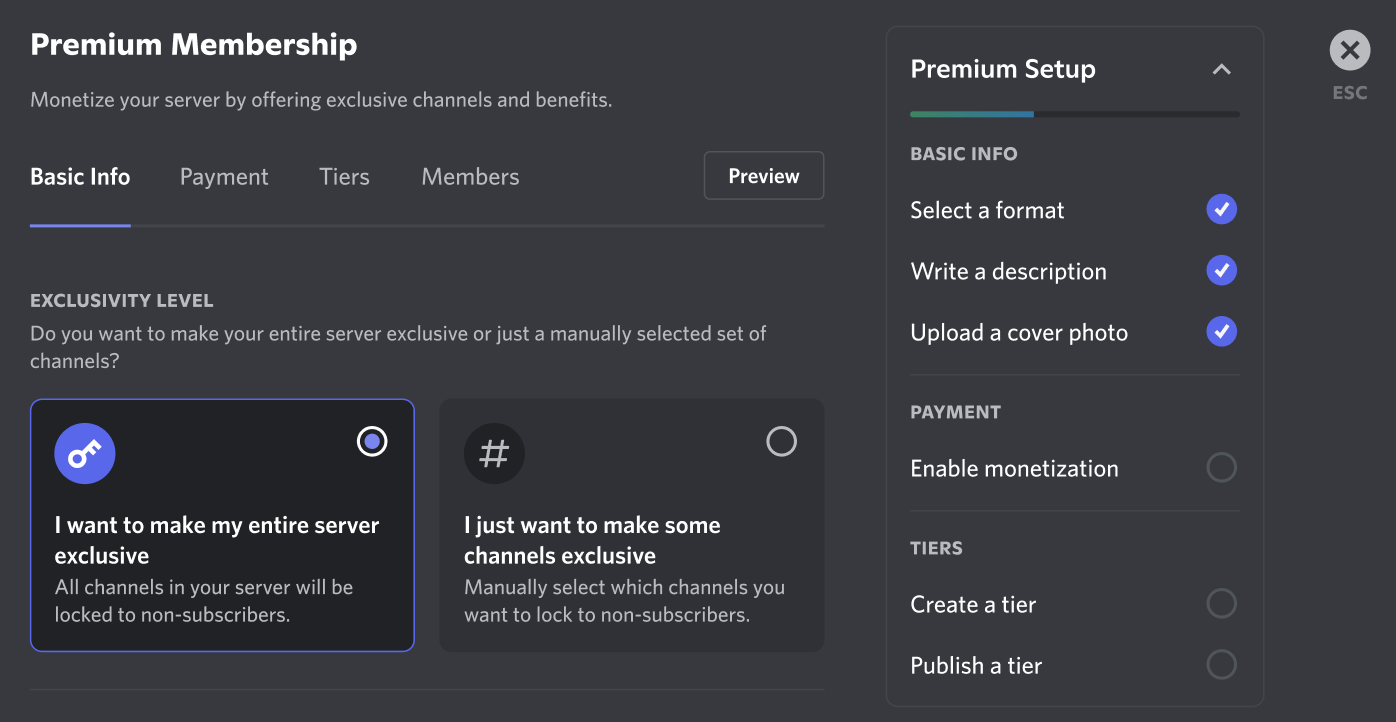The image size is (1396, 722).
Task: Click the Select a format step label
Action: (x=987, y=210)
